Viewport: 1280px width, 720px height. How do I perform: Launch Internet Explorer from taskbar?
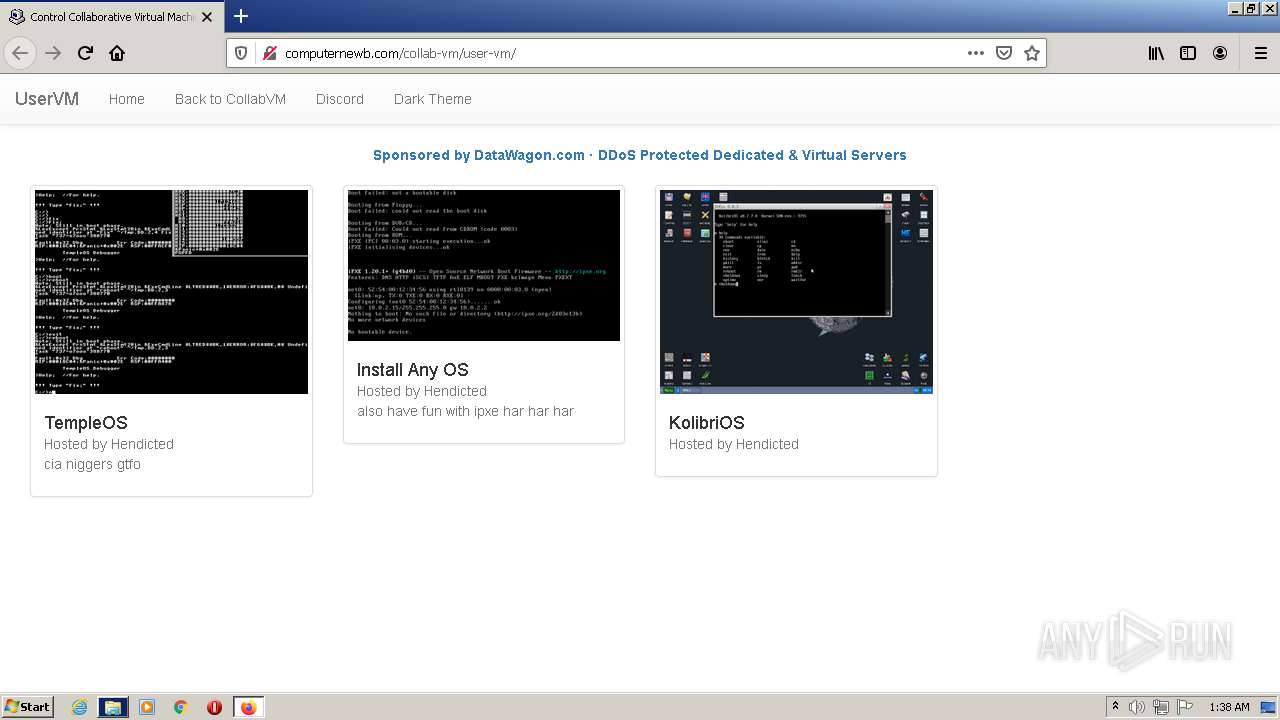click(x=79, y=707)
